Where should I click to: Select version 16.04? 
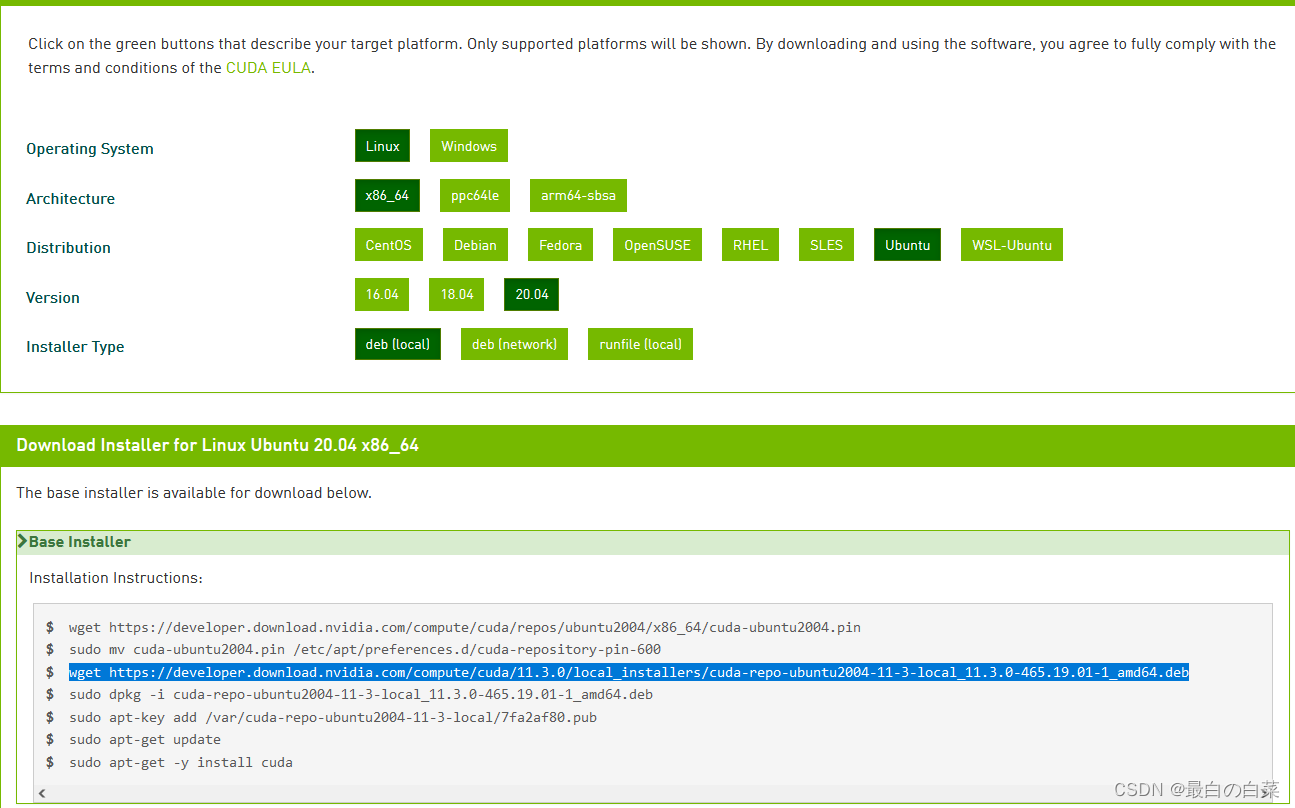click(x=382, y=294)
